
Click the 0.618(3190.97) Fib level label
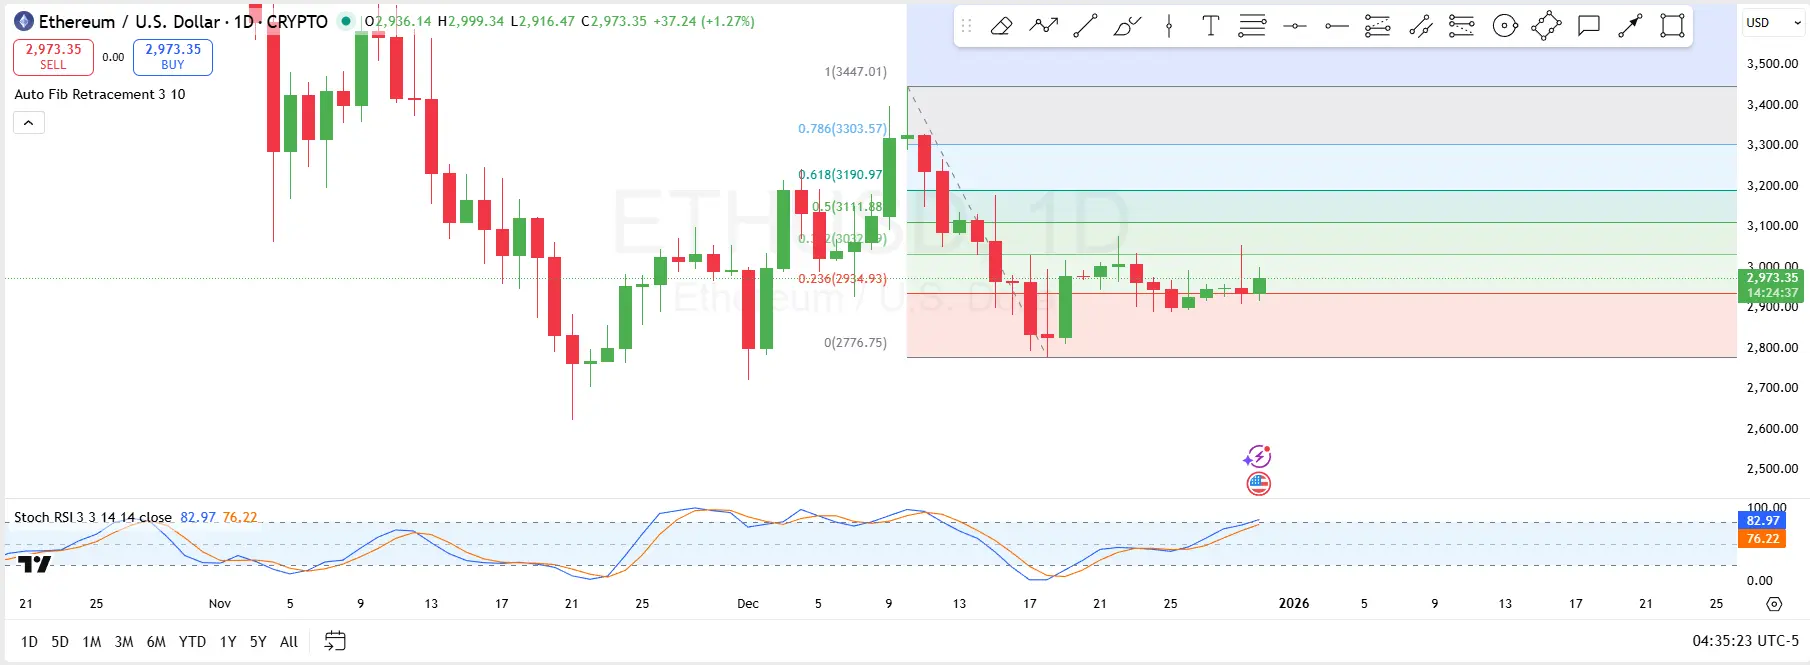click(842, 174)
